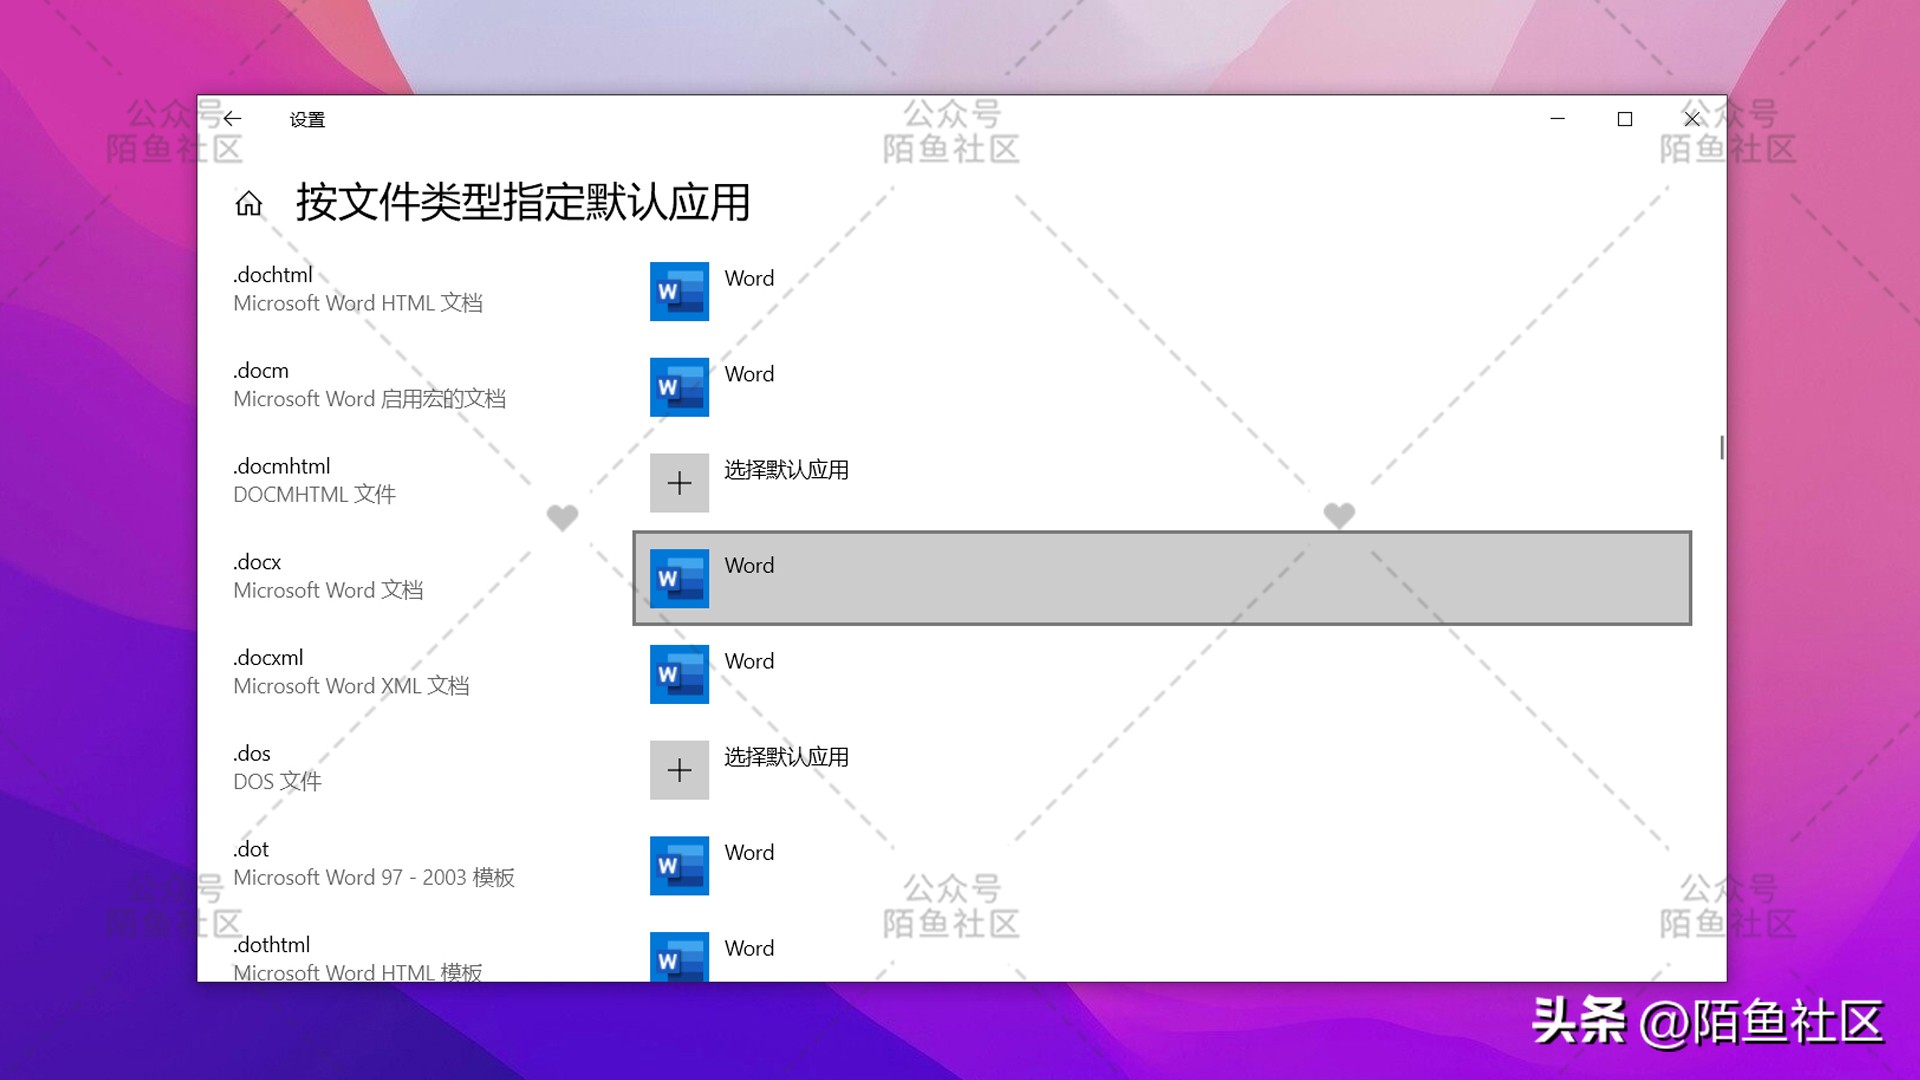Viewport: 1920px width, 1080px height.
Task: Click the plus icon for .dos
Action: 679,770
